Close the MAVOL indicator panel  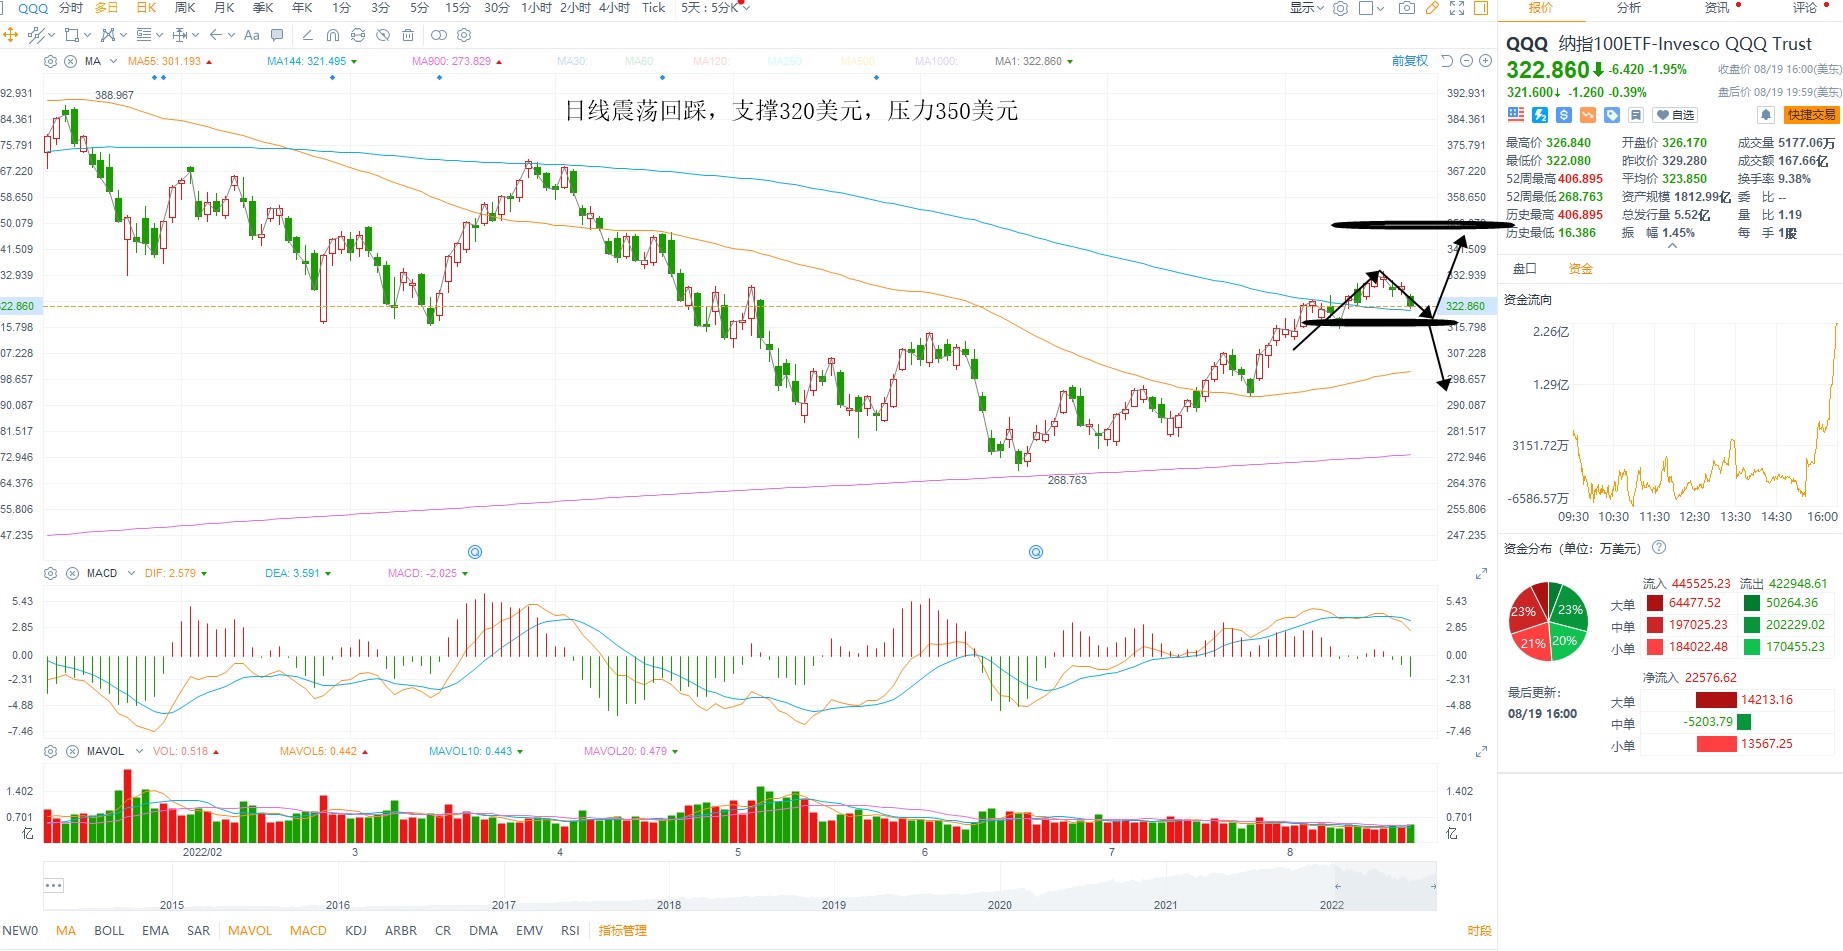pos(73,751)
